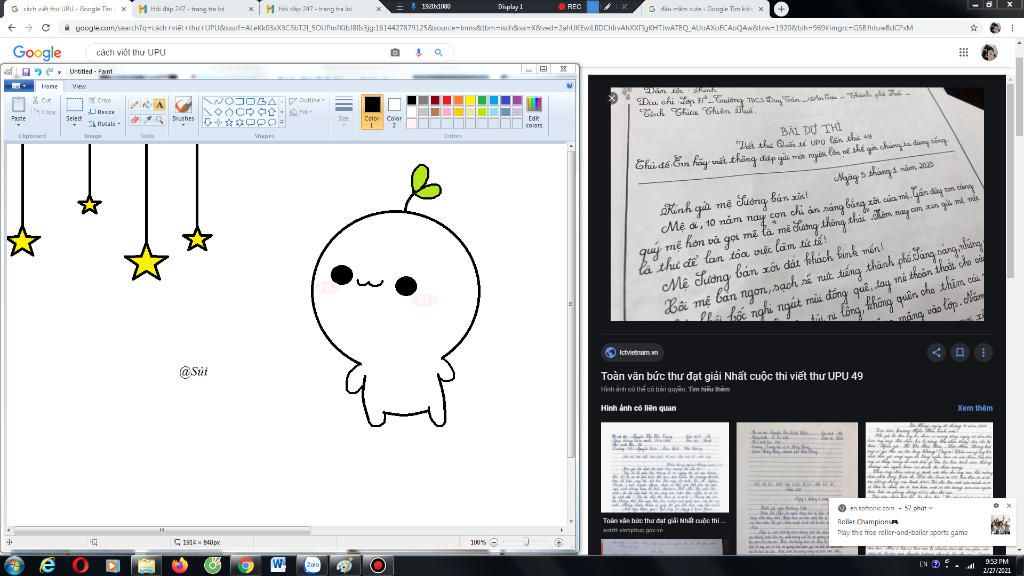Image resolution: width=1024 pixels, height=576 pixels.
Task: Click the Redo arrow in Paint
Action: tap(49, 71)
